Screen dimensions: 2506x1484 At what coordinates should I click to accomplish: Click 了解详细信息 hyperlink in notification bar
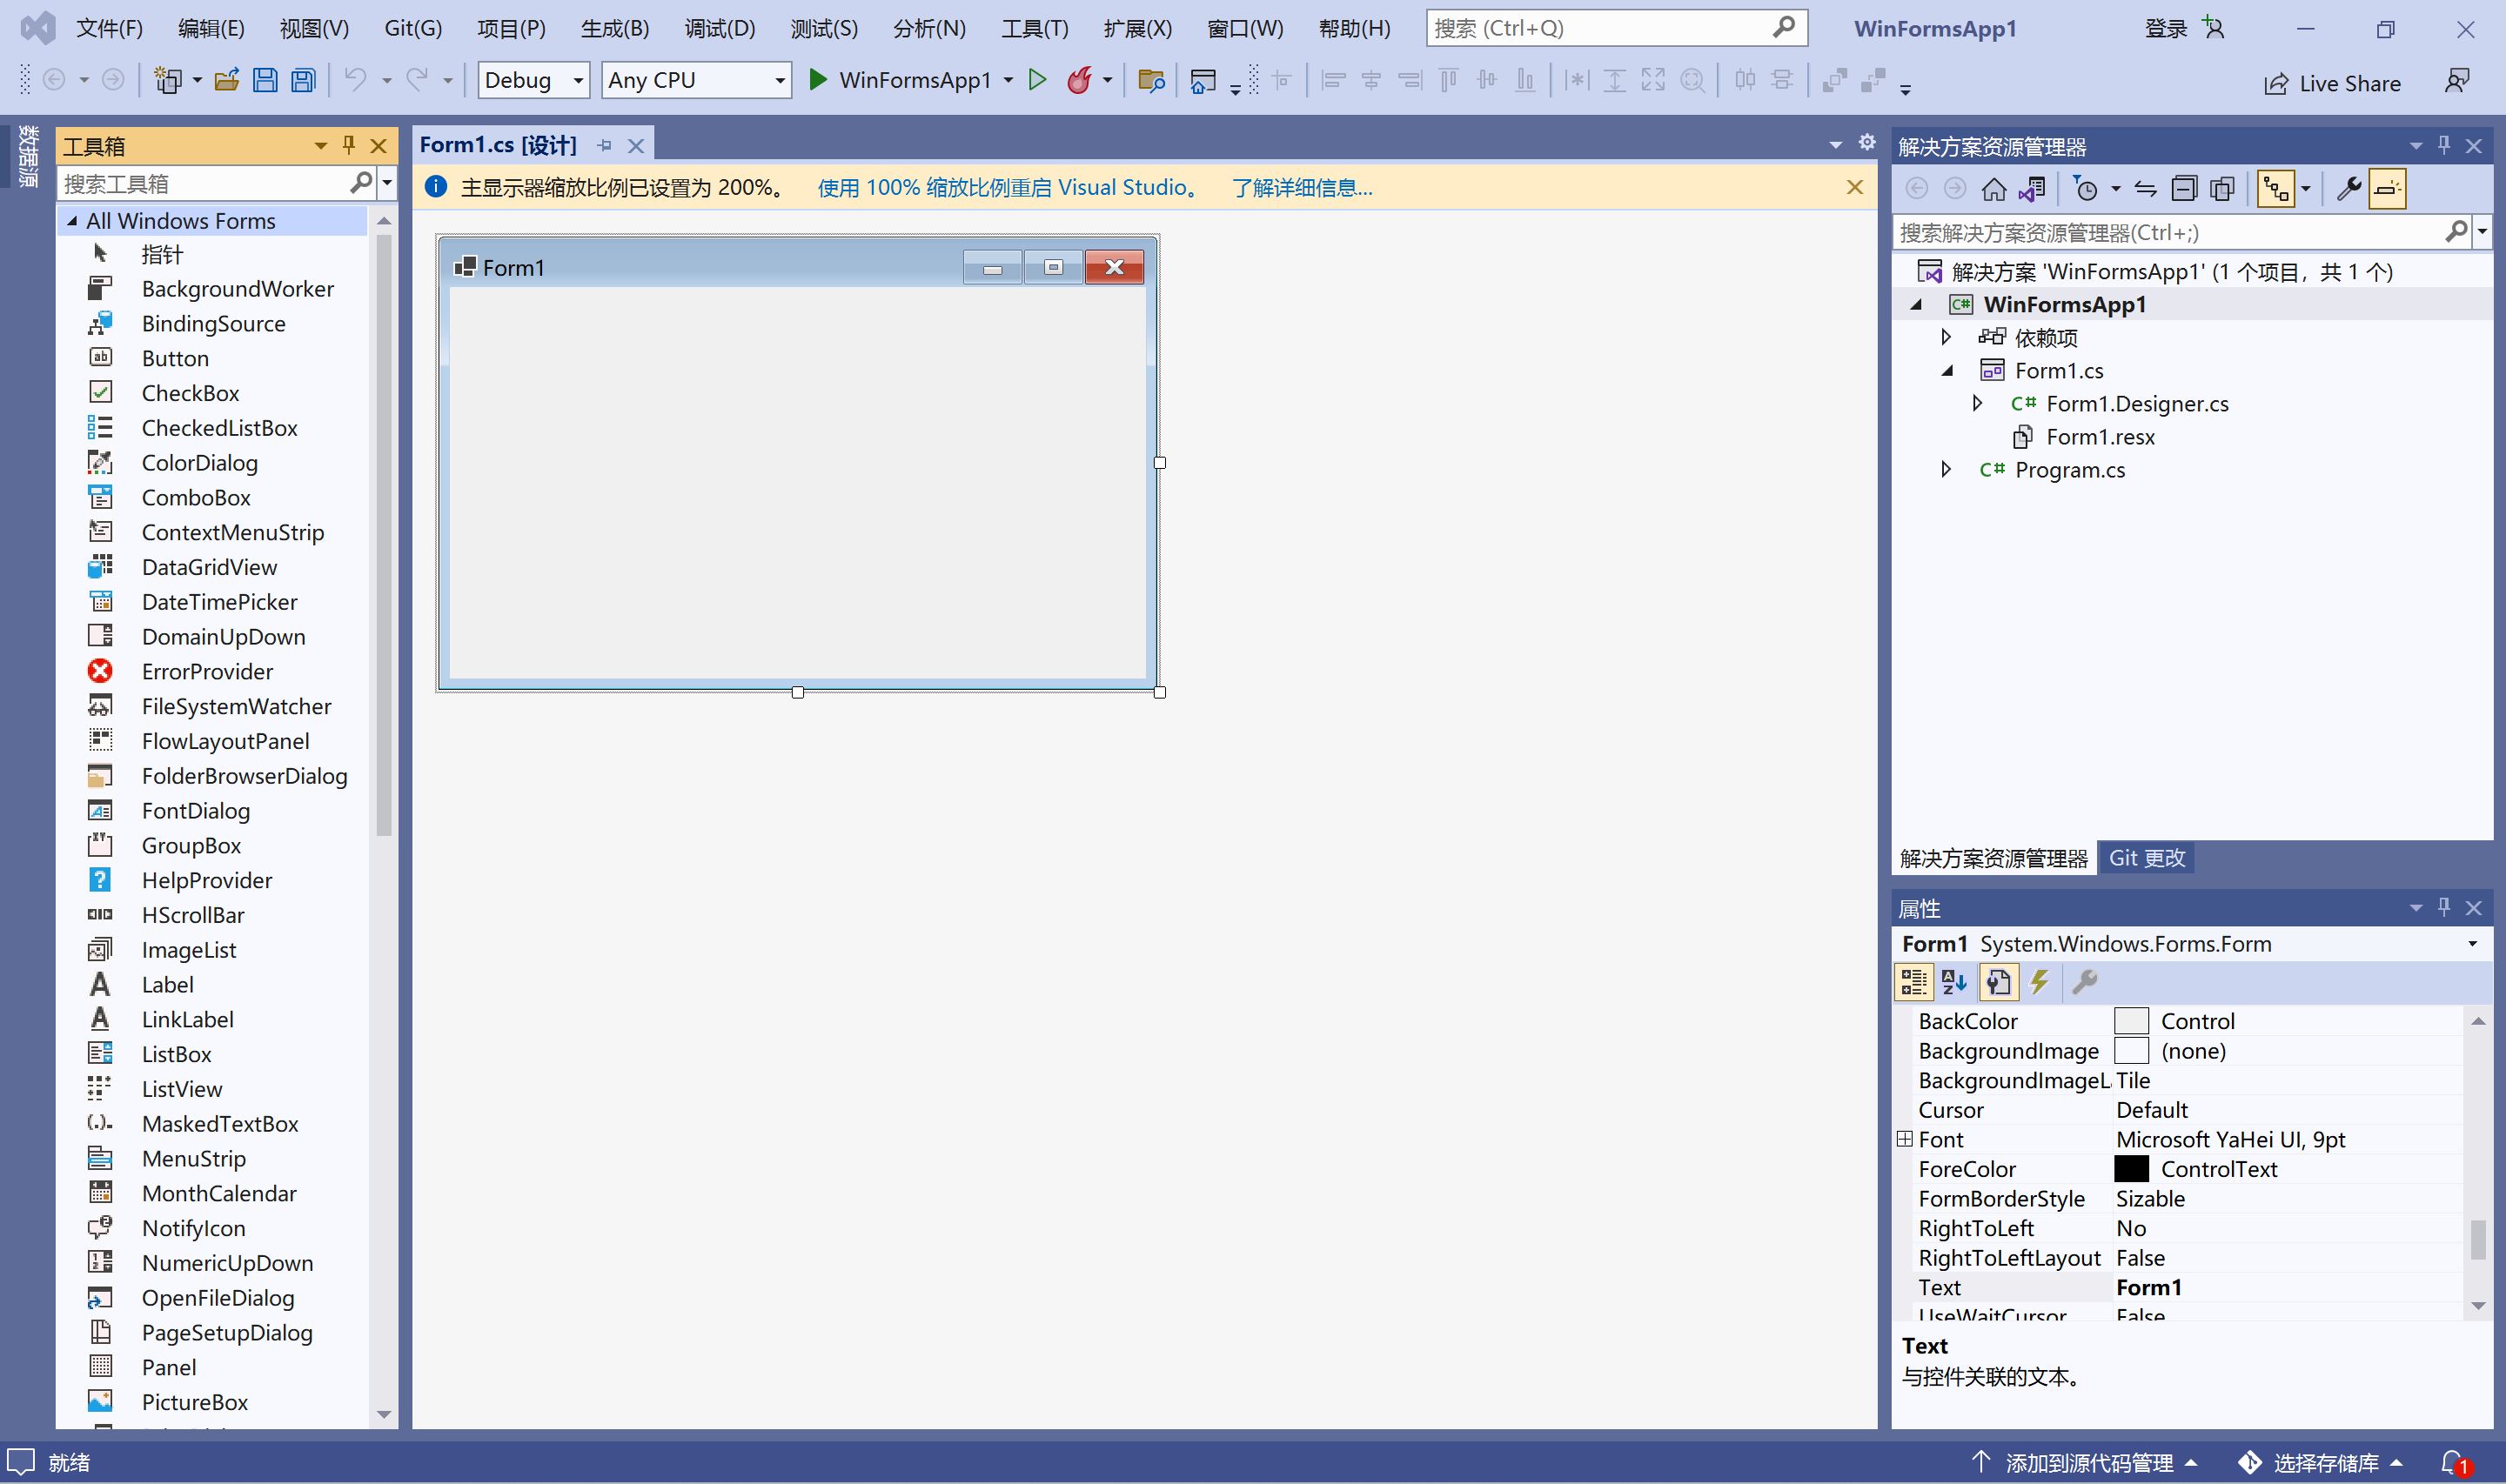[x=1303, y=187]
